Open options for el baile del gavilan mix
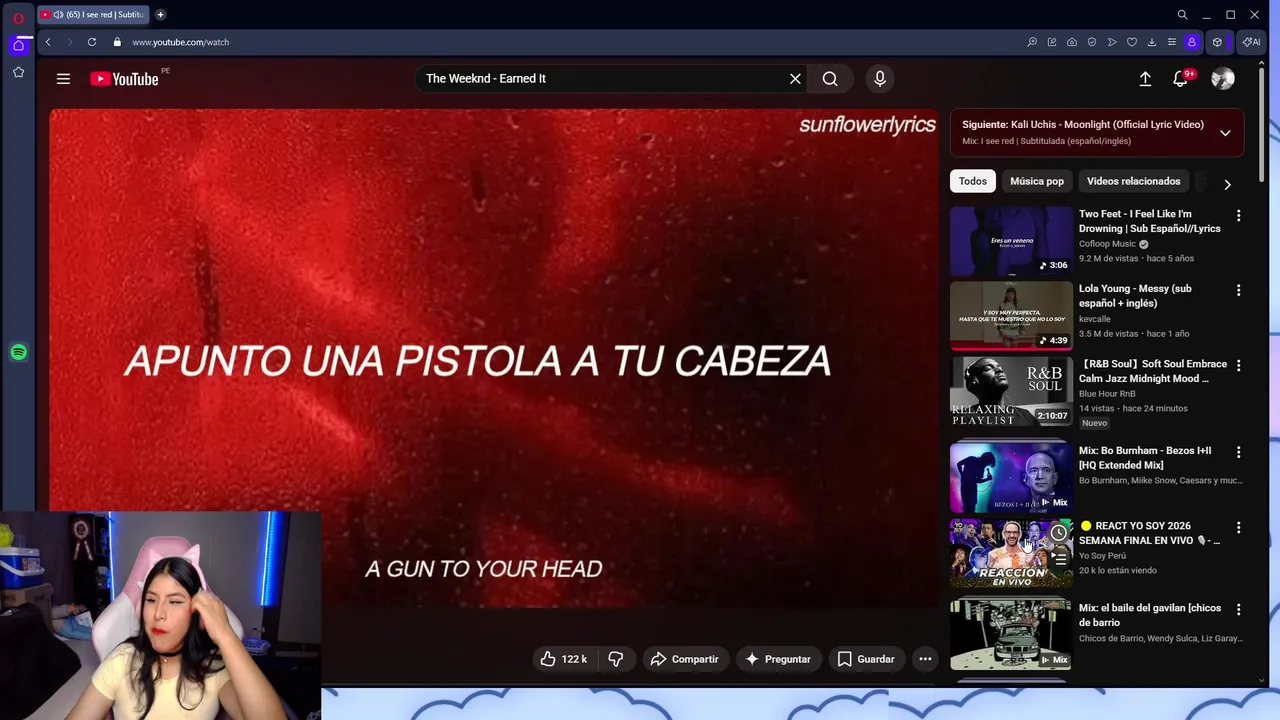The width and height of the screenshot is (1280, 720). [1238, 609]
